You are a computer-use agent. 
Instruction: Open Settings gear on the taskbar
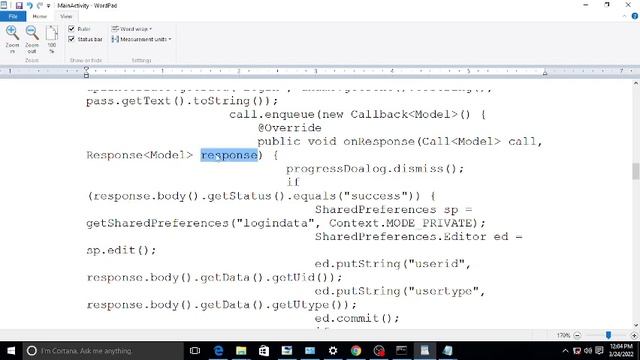tap(333, 351)
